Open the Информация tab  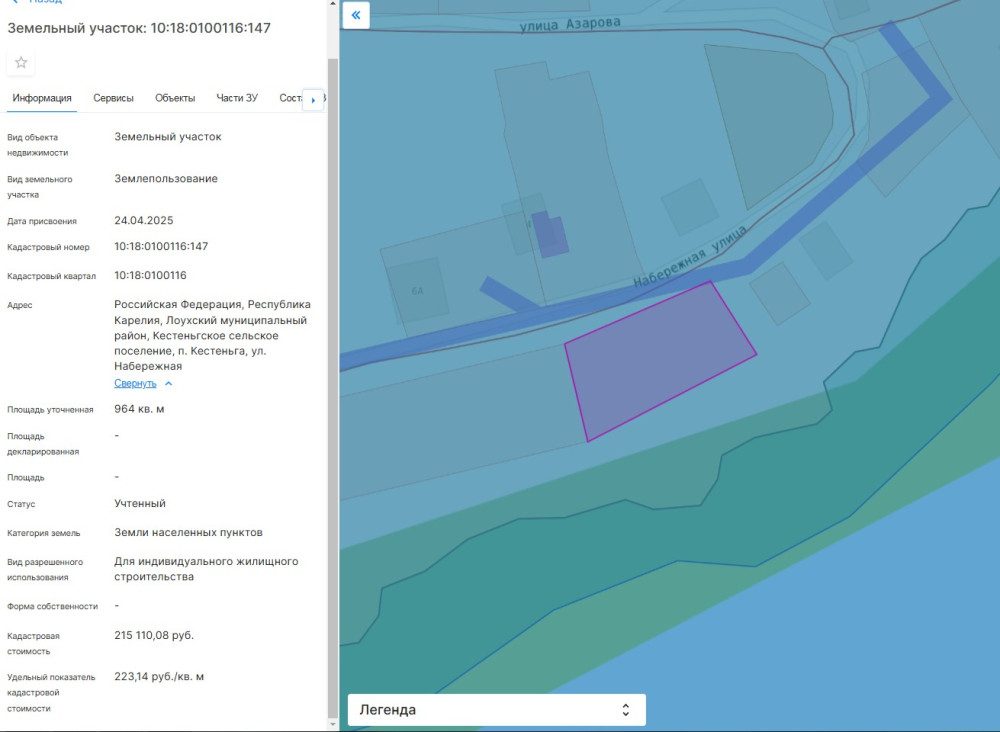coord(42,98)
